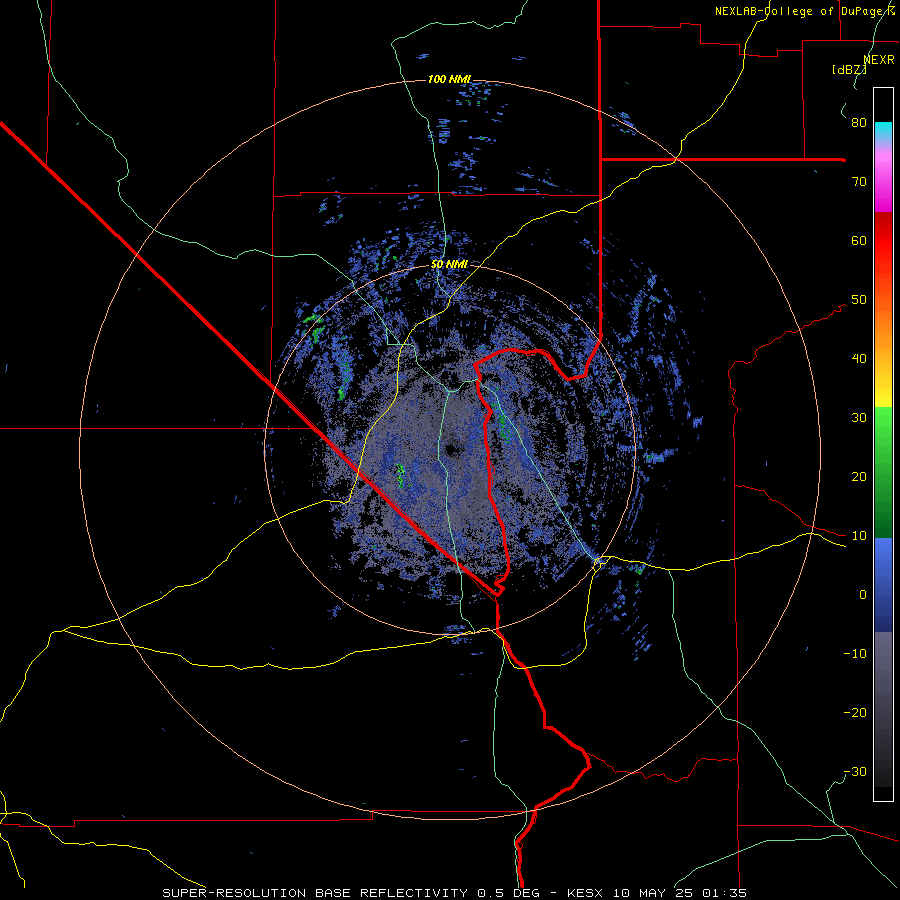Click the 100 NMI range ring label
The image size is (900, 900).
(449, 79)
